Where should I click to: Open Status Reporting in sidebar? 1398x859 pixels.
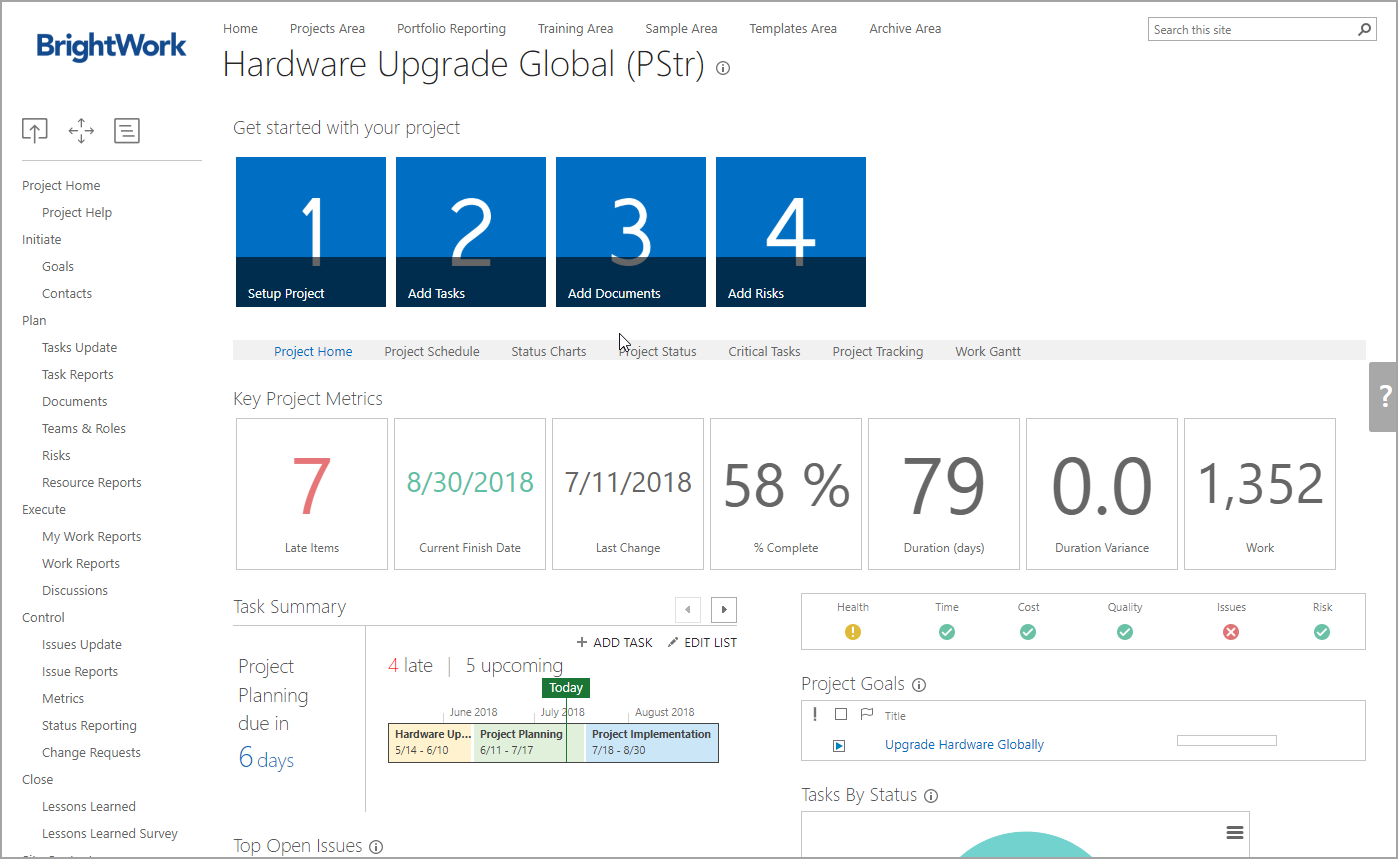point(89,726)
